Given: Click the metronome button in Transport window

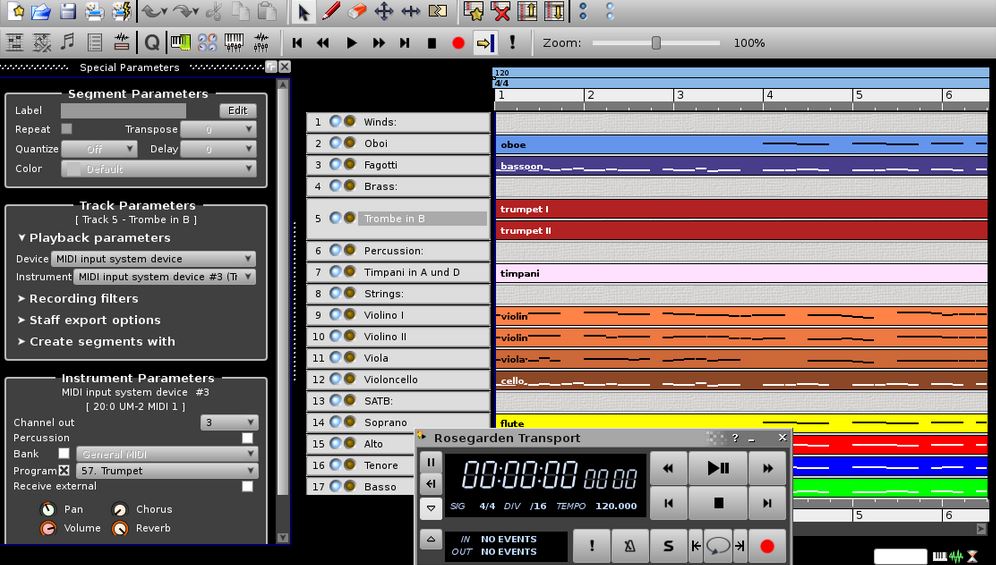Looking at the screenshot, I should pos(629,546).
